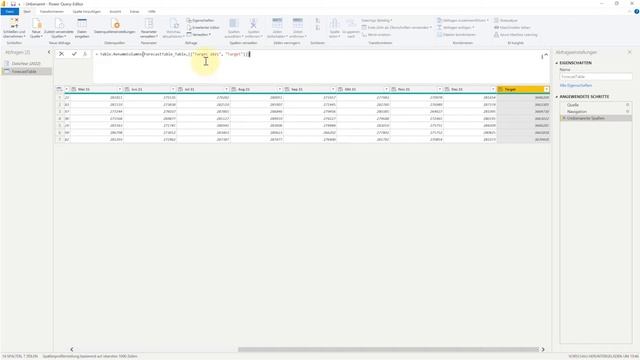Click sort ascending icon in ribbon
The image size is (640, 360).
click(318, 20)
